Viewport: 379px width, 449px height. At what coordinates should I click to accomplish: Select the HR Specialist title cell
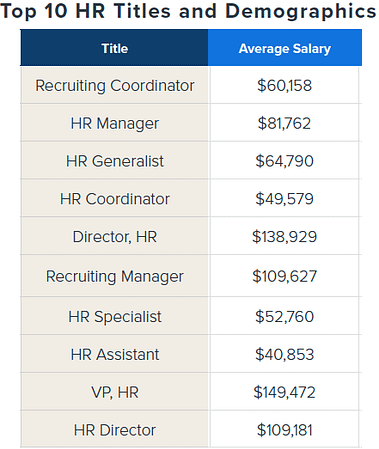[114, 316]
